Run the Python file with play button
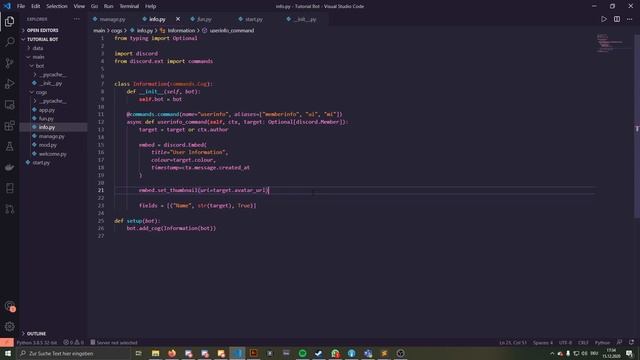 604,19
